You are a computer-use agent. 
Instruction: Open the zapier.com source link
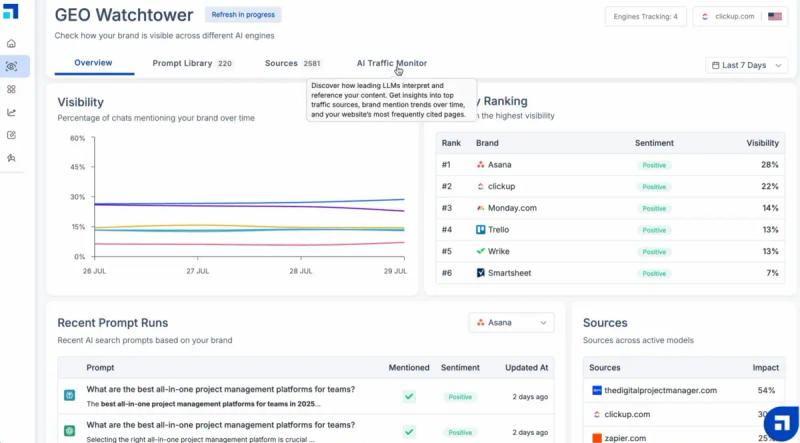625,438
